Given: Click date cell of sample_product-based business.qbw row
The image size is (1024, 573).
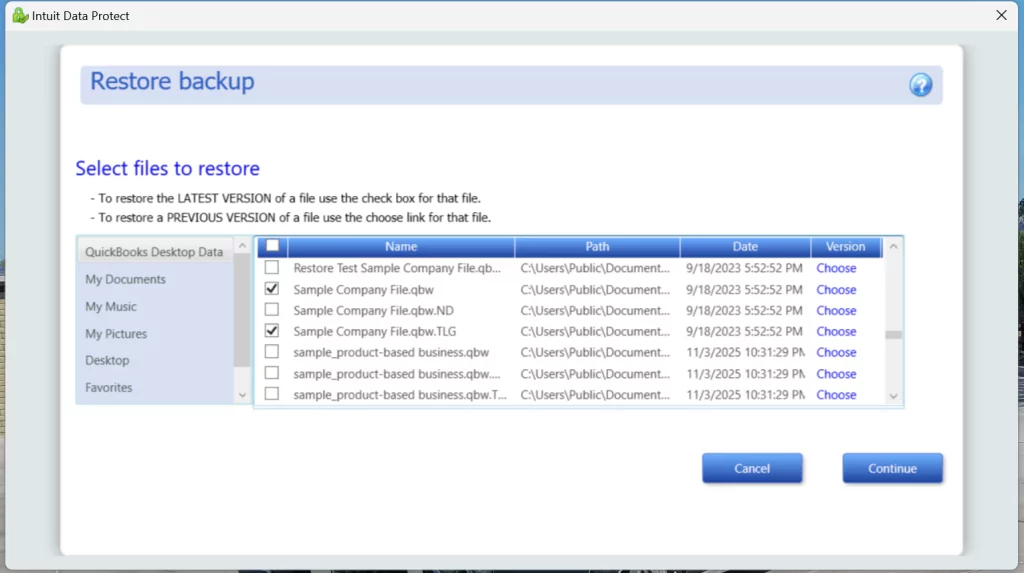Looking at the screenshot, I should [x=745, y=352].
